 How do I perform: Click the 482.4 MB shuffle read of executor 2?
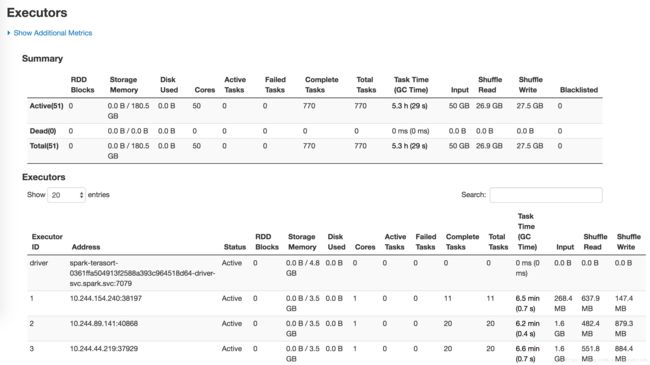[x=590, y=328]
